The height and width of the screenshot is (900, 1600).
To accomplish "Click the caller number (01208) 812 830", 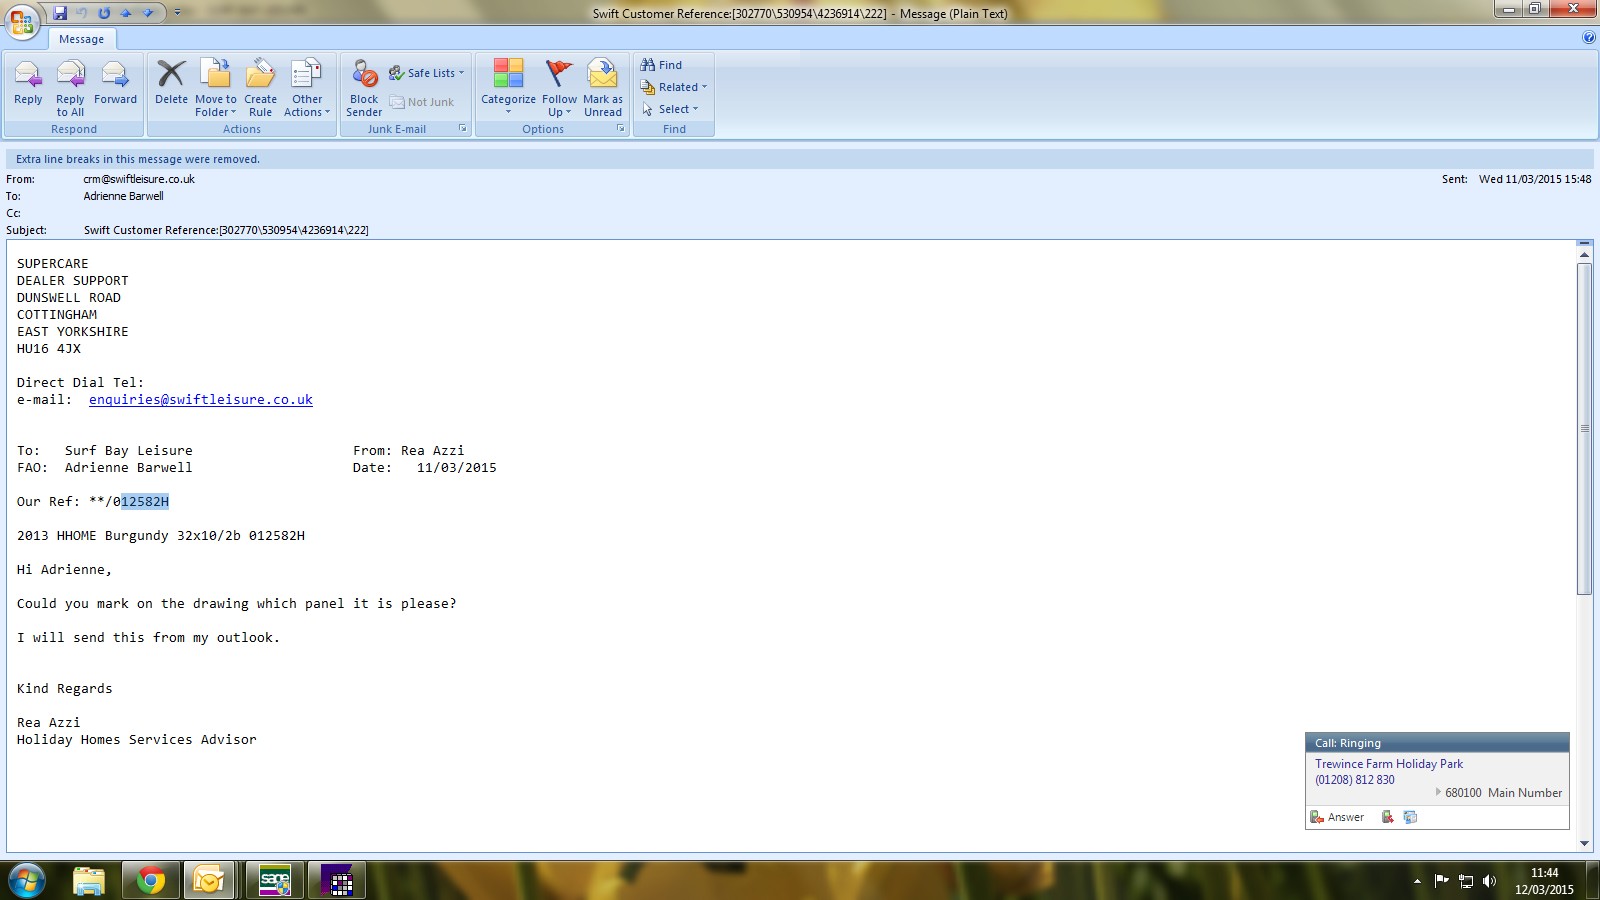I will point(1355,780).
